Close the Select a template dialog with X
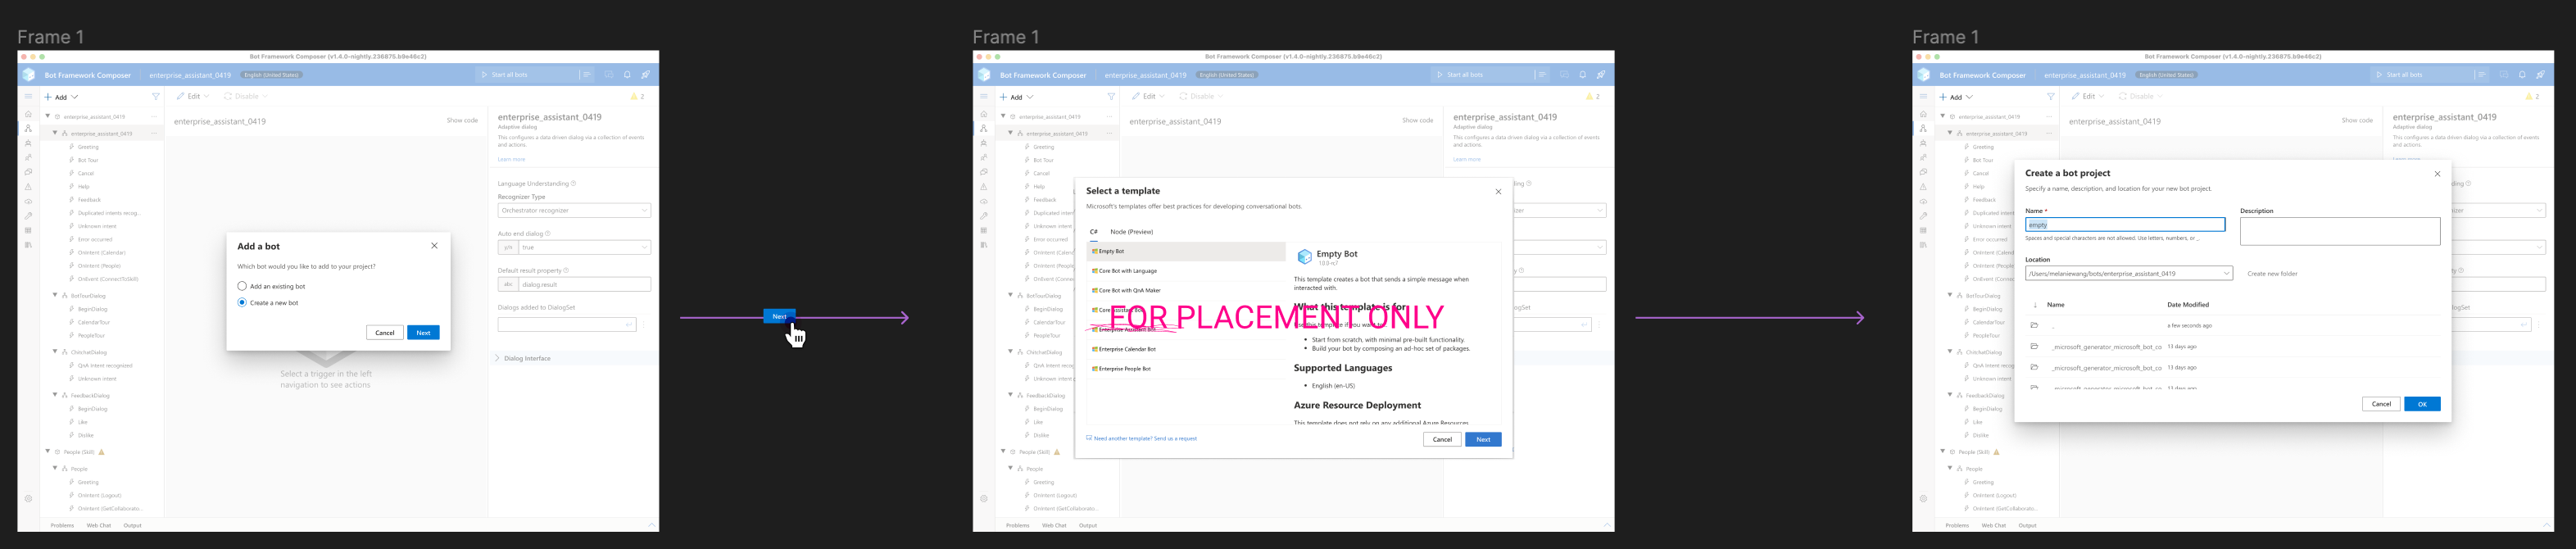This screenshot has height=549, width=2576. click(1498, 191)
